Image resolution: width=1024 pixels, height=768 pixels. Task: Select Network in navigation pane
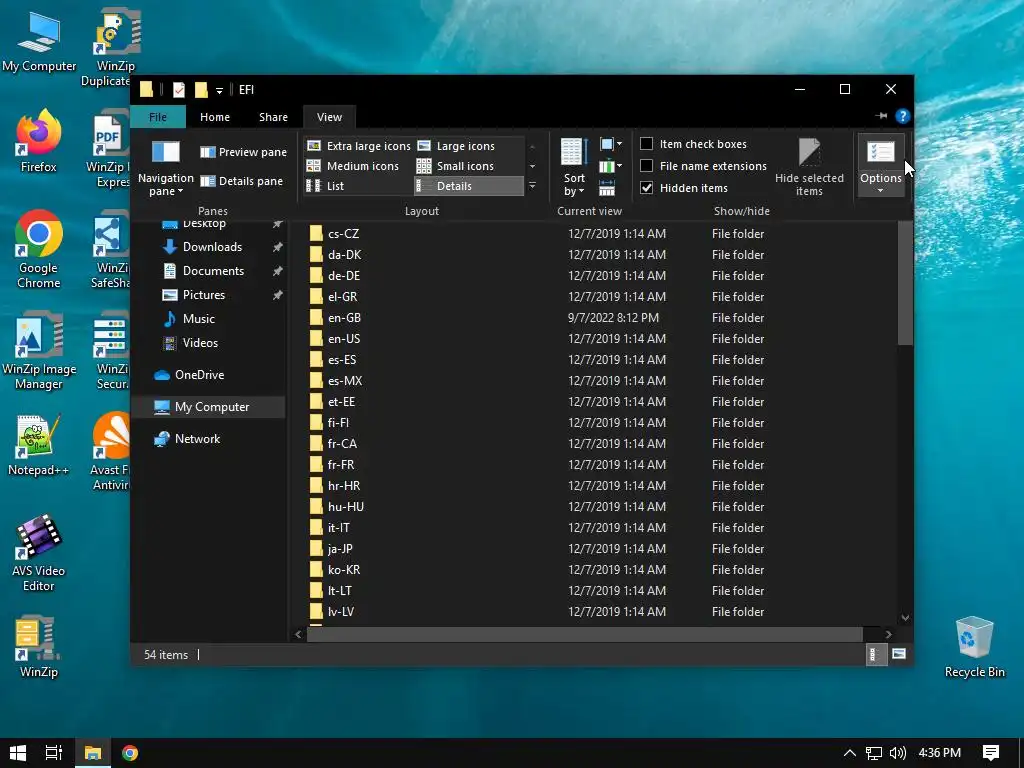197,439
